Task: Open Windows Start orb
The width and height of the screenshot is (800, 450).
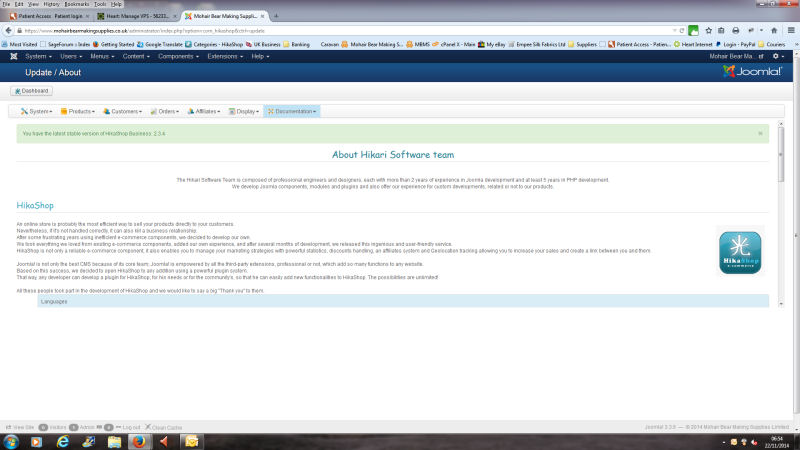Action: [11, 441]
